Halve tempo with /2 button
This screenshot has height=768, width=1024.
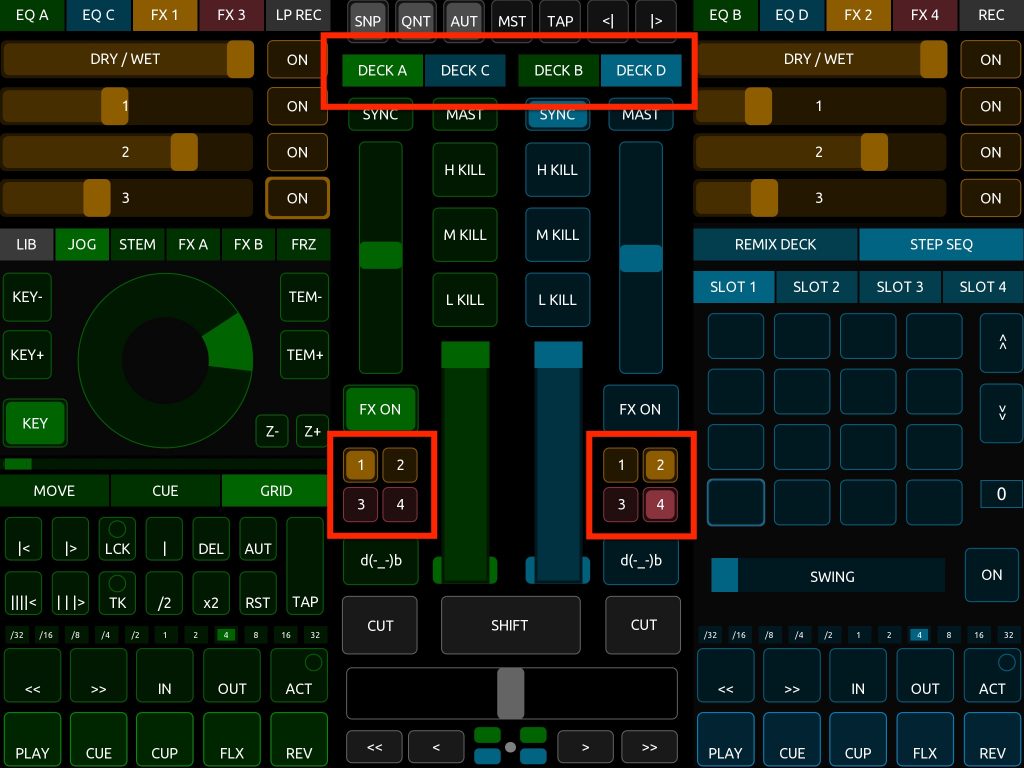coord(164,594)
